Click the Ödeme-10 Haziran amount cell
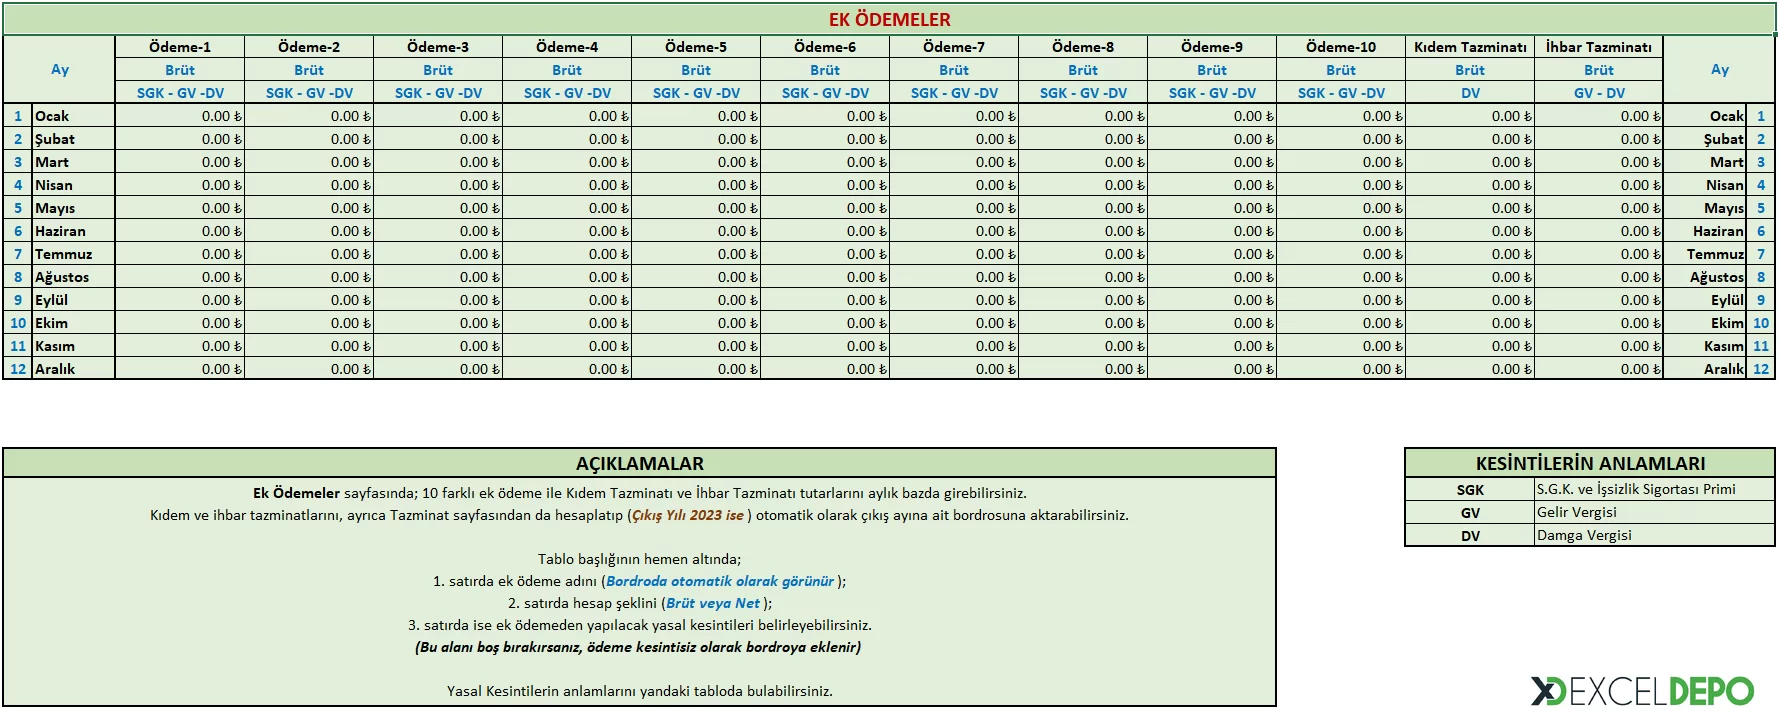This screenshot has height=711, width=1779. point(1341,231)
